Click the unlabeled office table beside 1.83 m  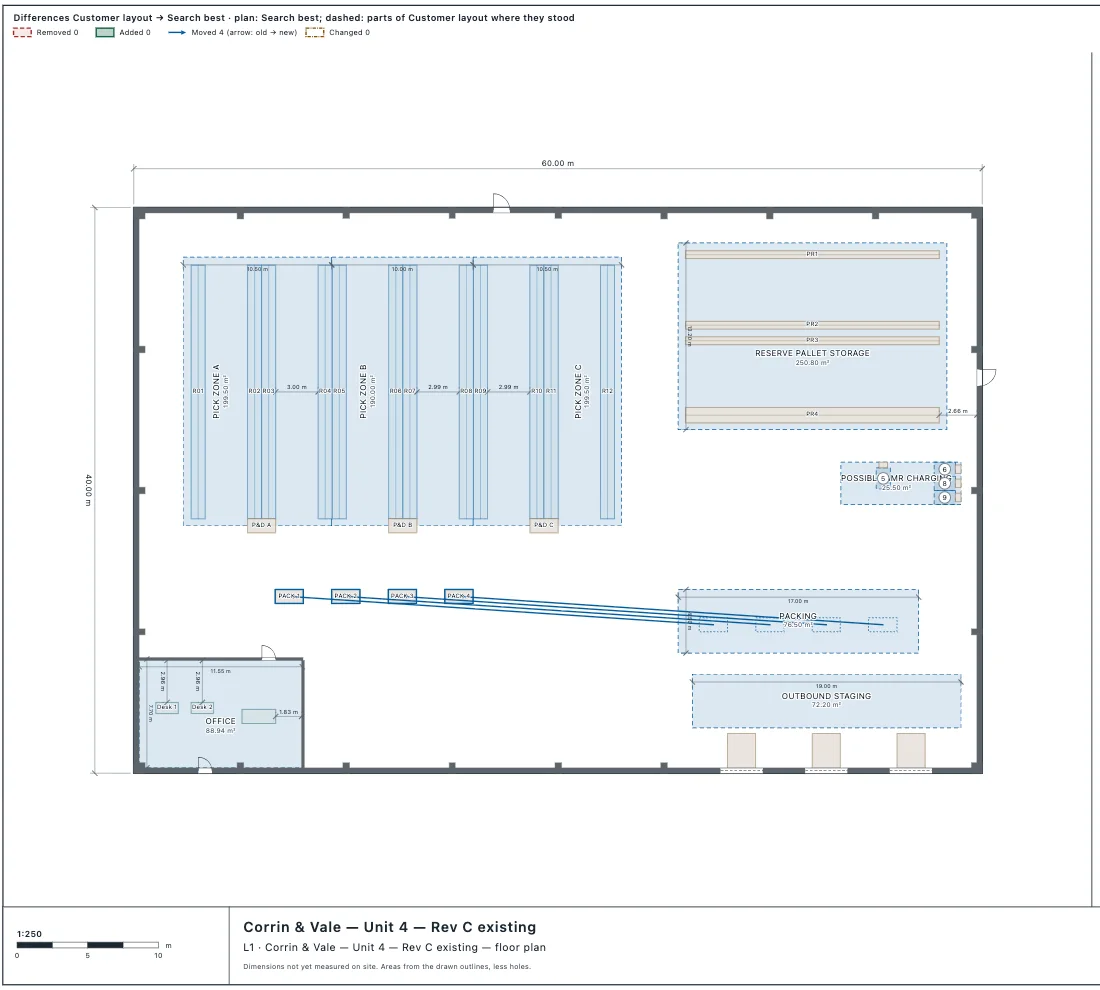259,716
